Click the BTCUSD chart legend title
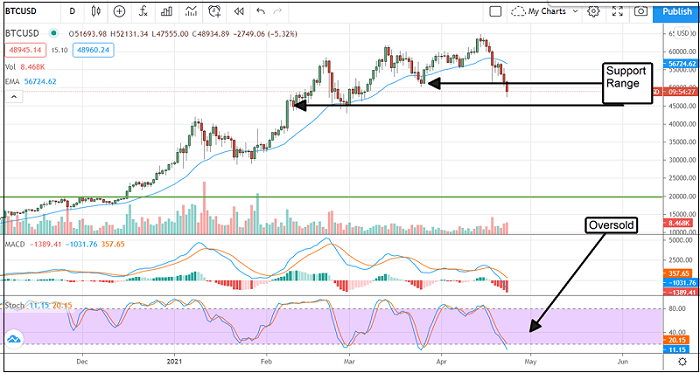Image resolution: width=700 pixels, height=373 pixels. 22,33
